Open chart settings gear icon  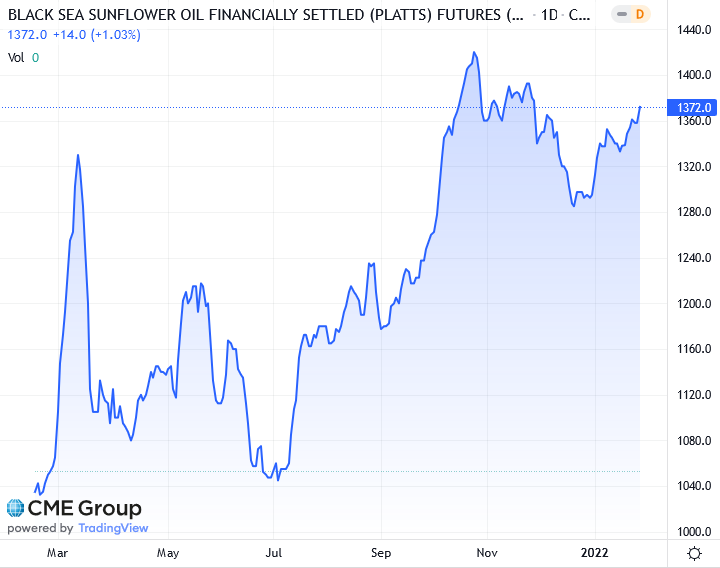[x=694, y=553]
